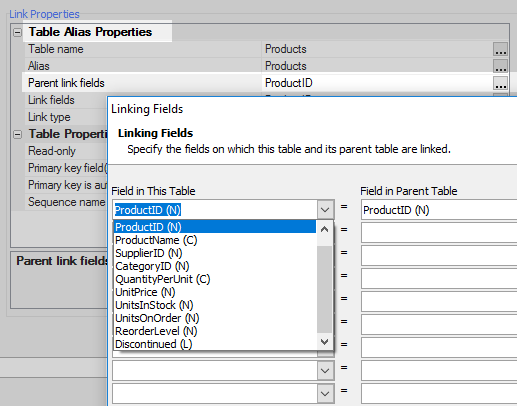The image size is (517, 406).
Task: Click list scrollbar down arrow
Action: click(324, 342)
